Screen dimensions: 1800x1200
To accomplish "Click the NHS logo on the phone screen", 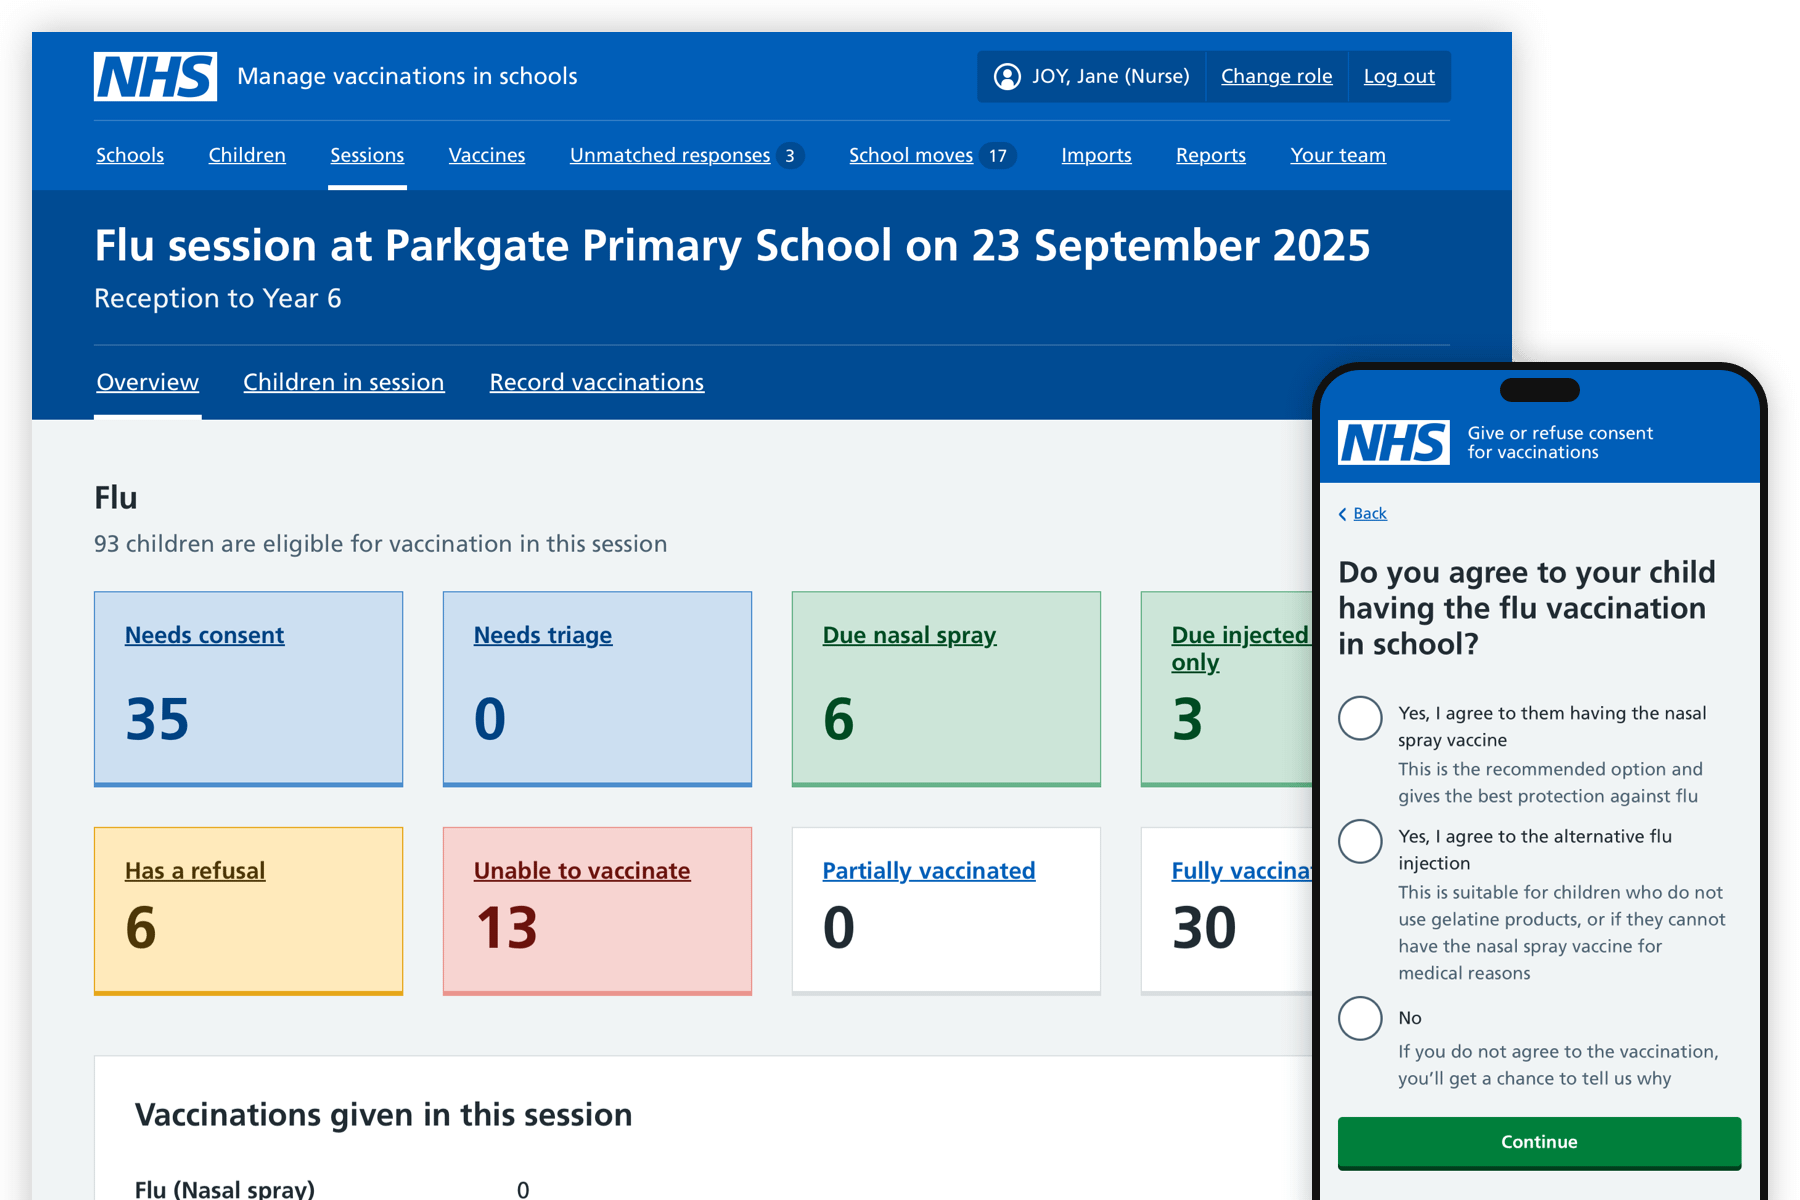I will click(x=1393, y=442).
